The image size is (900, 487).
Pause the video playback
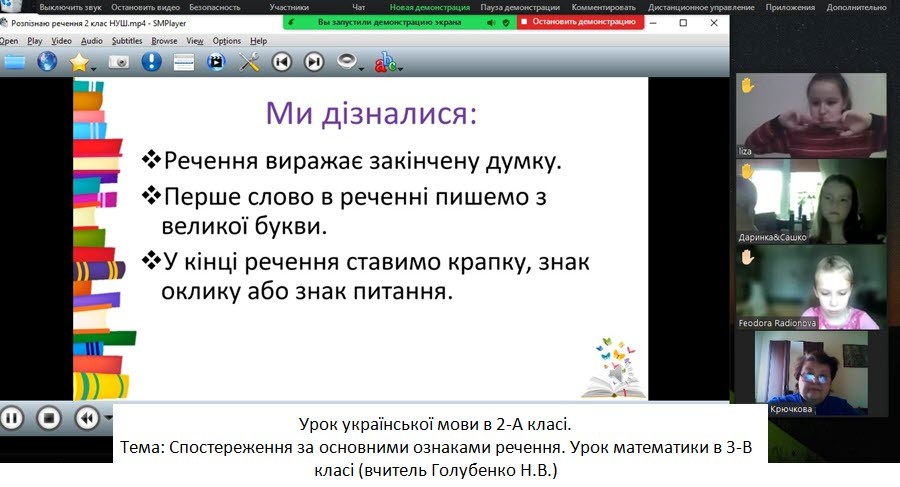[x=12, y=417]
